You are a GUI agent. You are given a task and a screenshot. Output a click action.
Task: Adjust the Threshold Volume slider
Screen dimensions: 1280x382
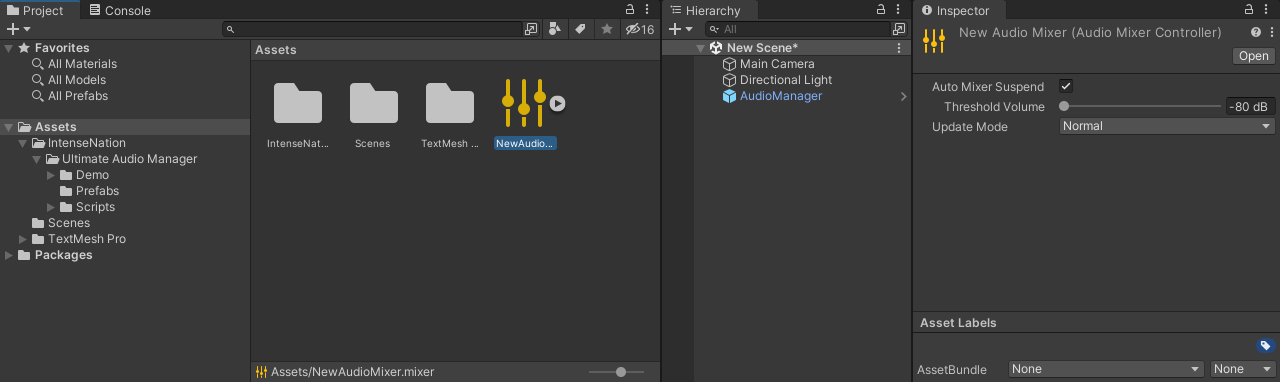click(x=1140, y=106)
